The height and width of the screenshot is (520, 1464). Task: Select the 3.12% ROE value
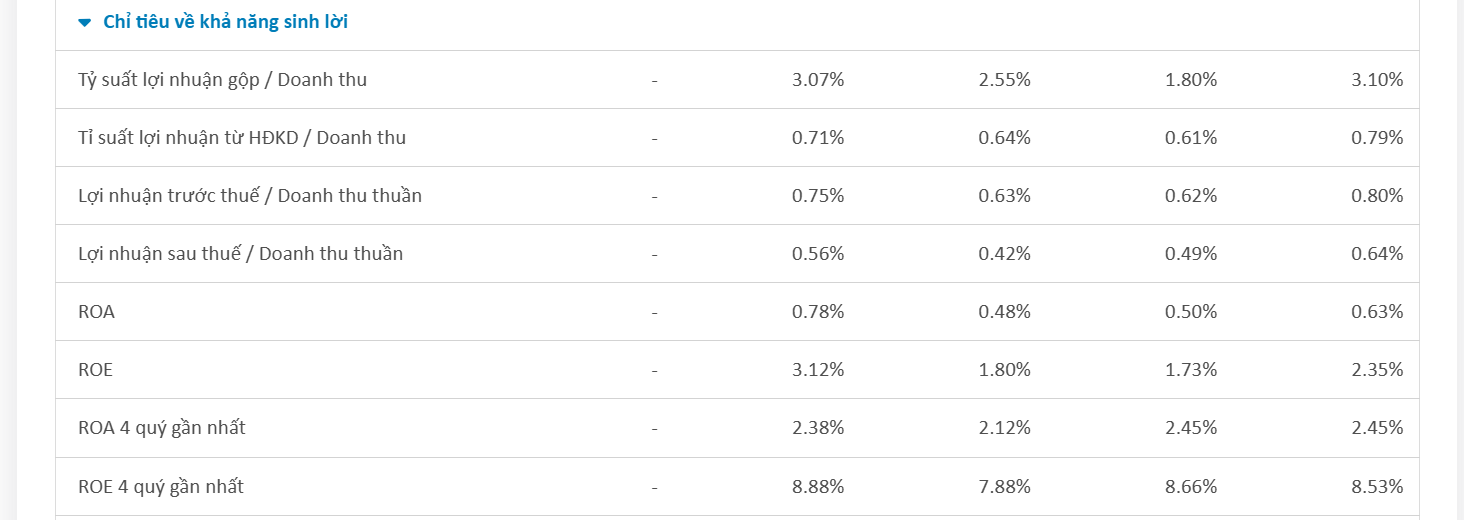point(818,370)
